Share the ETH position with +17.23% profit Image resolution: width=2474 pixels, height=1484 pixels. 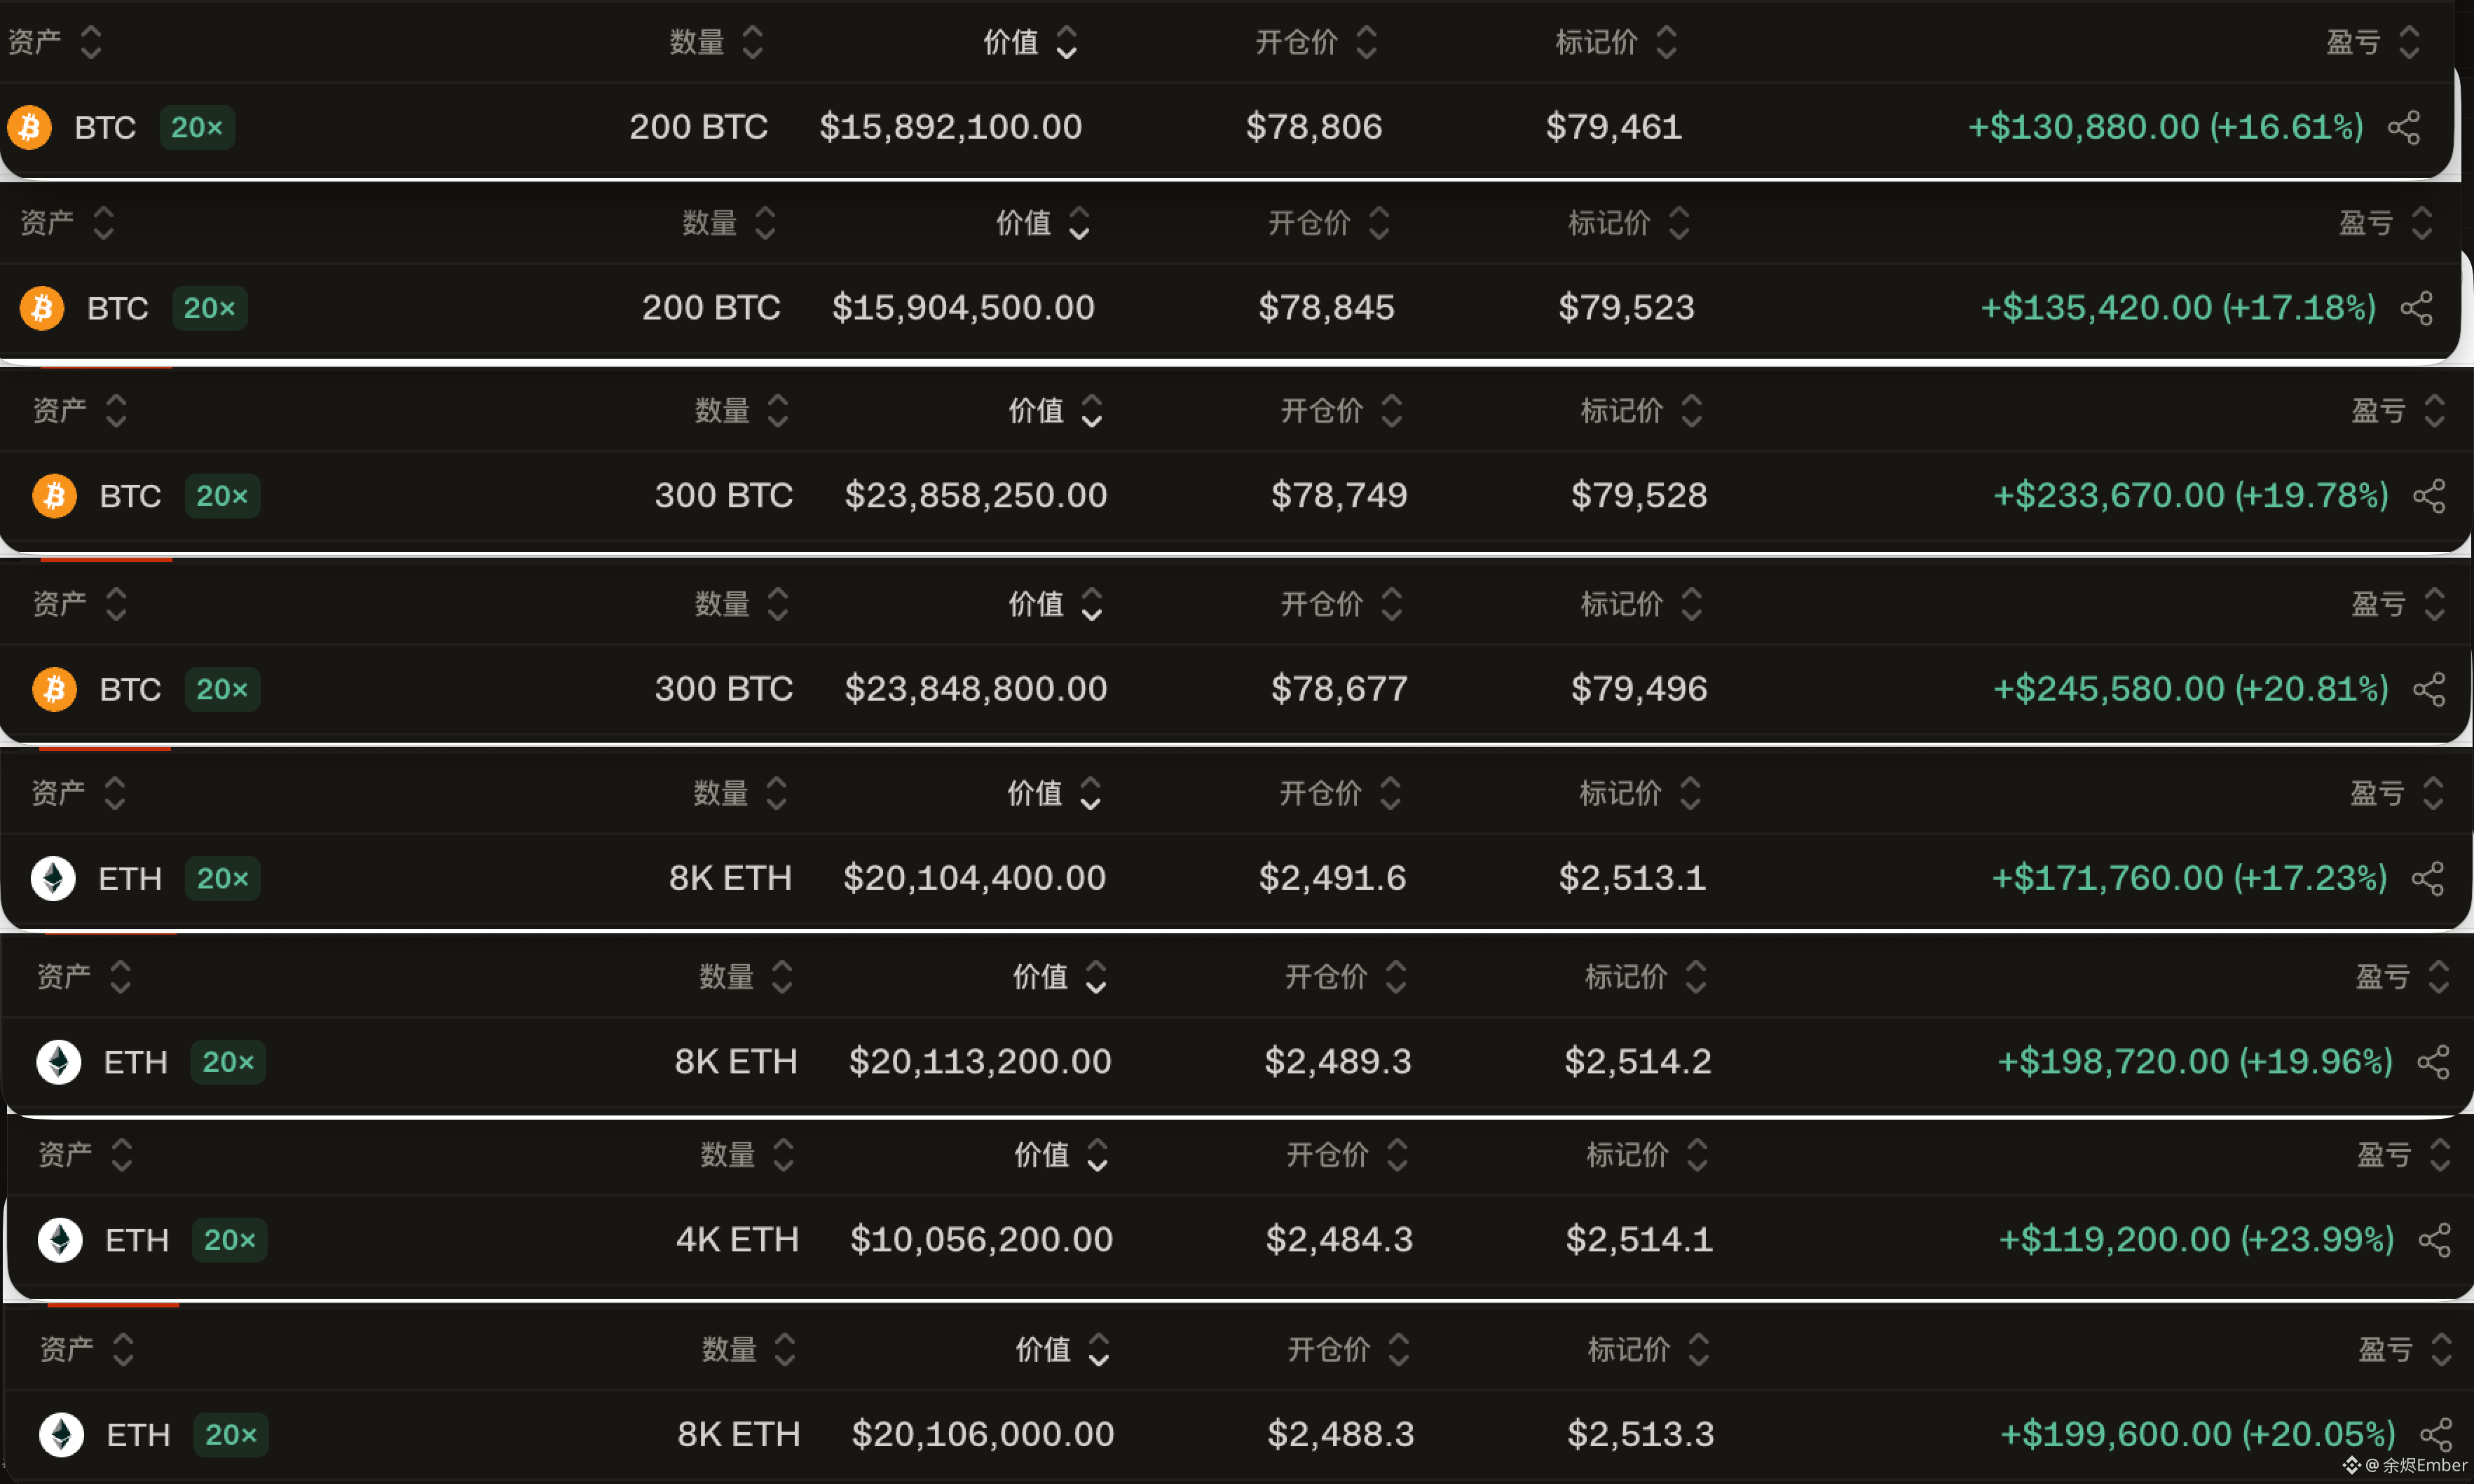[2427, 878]
